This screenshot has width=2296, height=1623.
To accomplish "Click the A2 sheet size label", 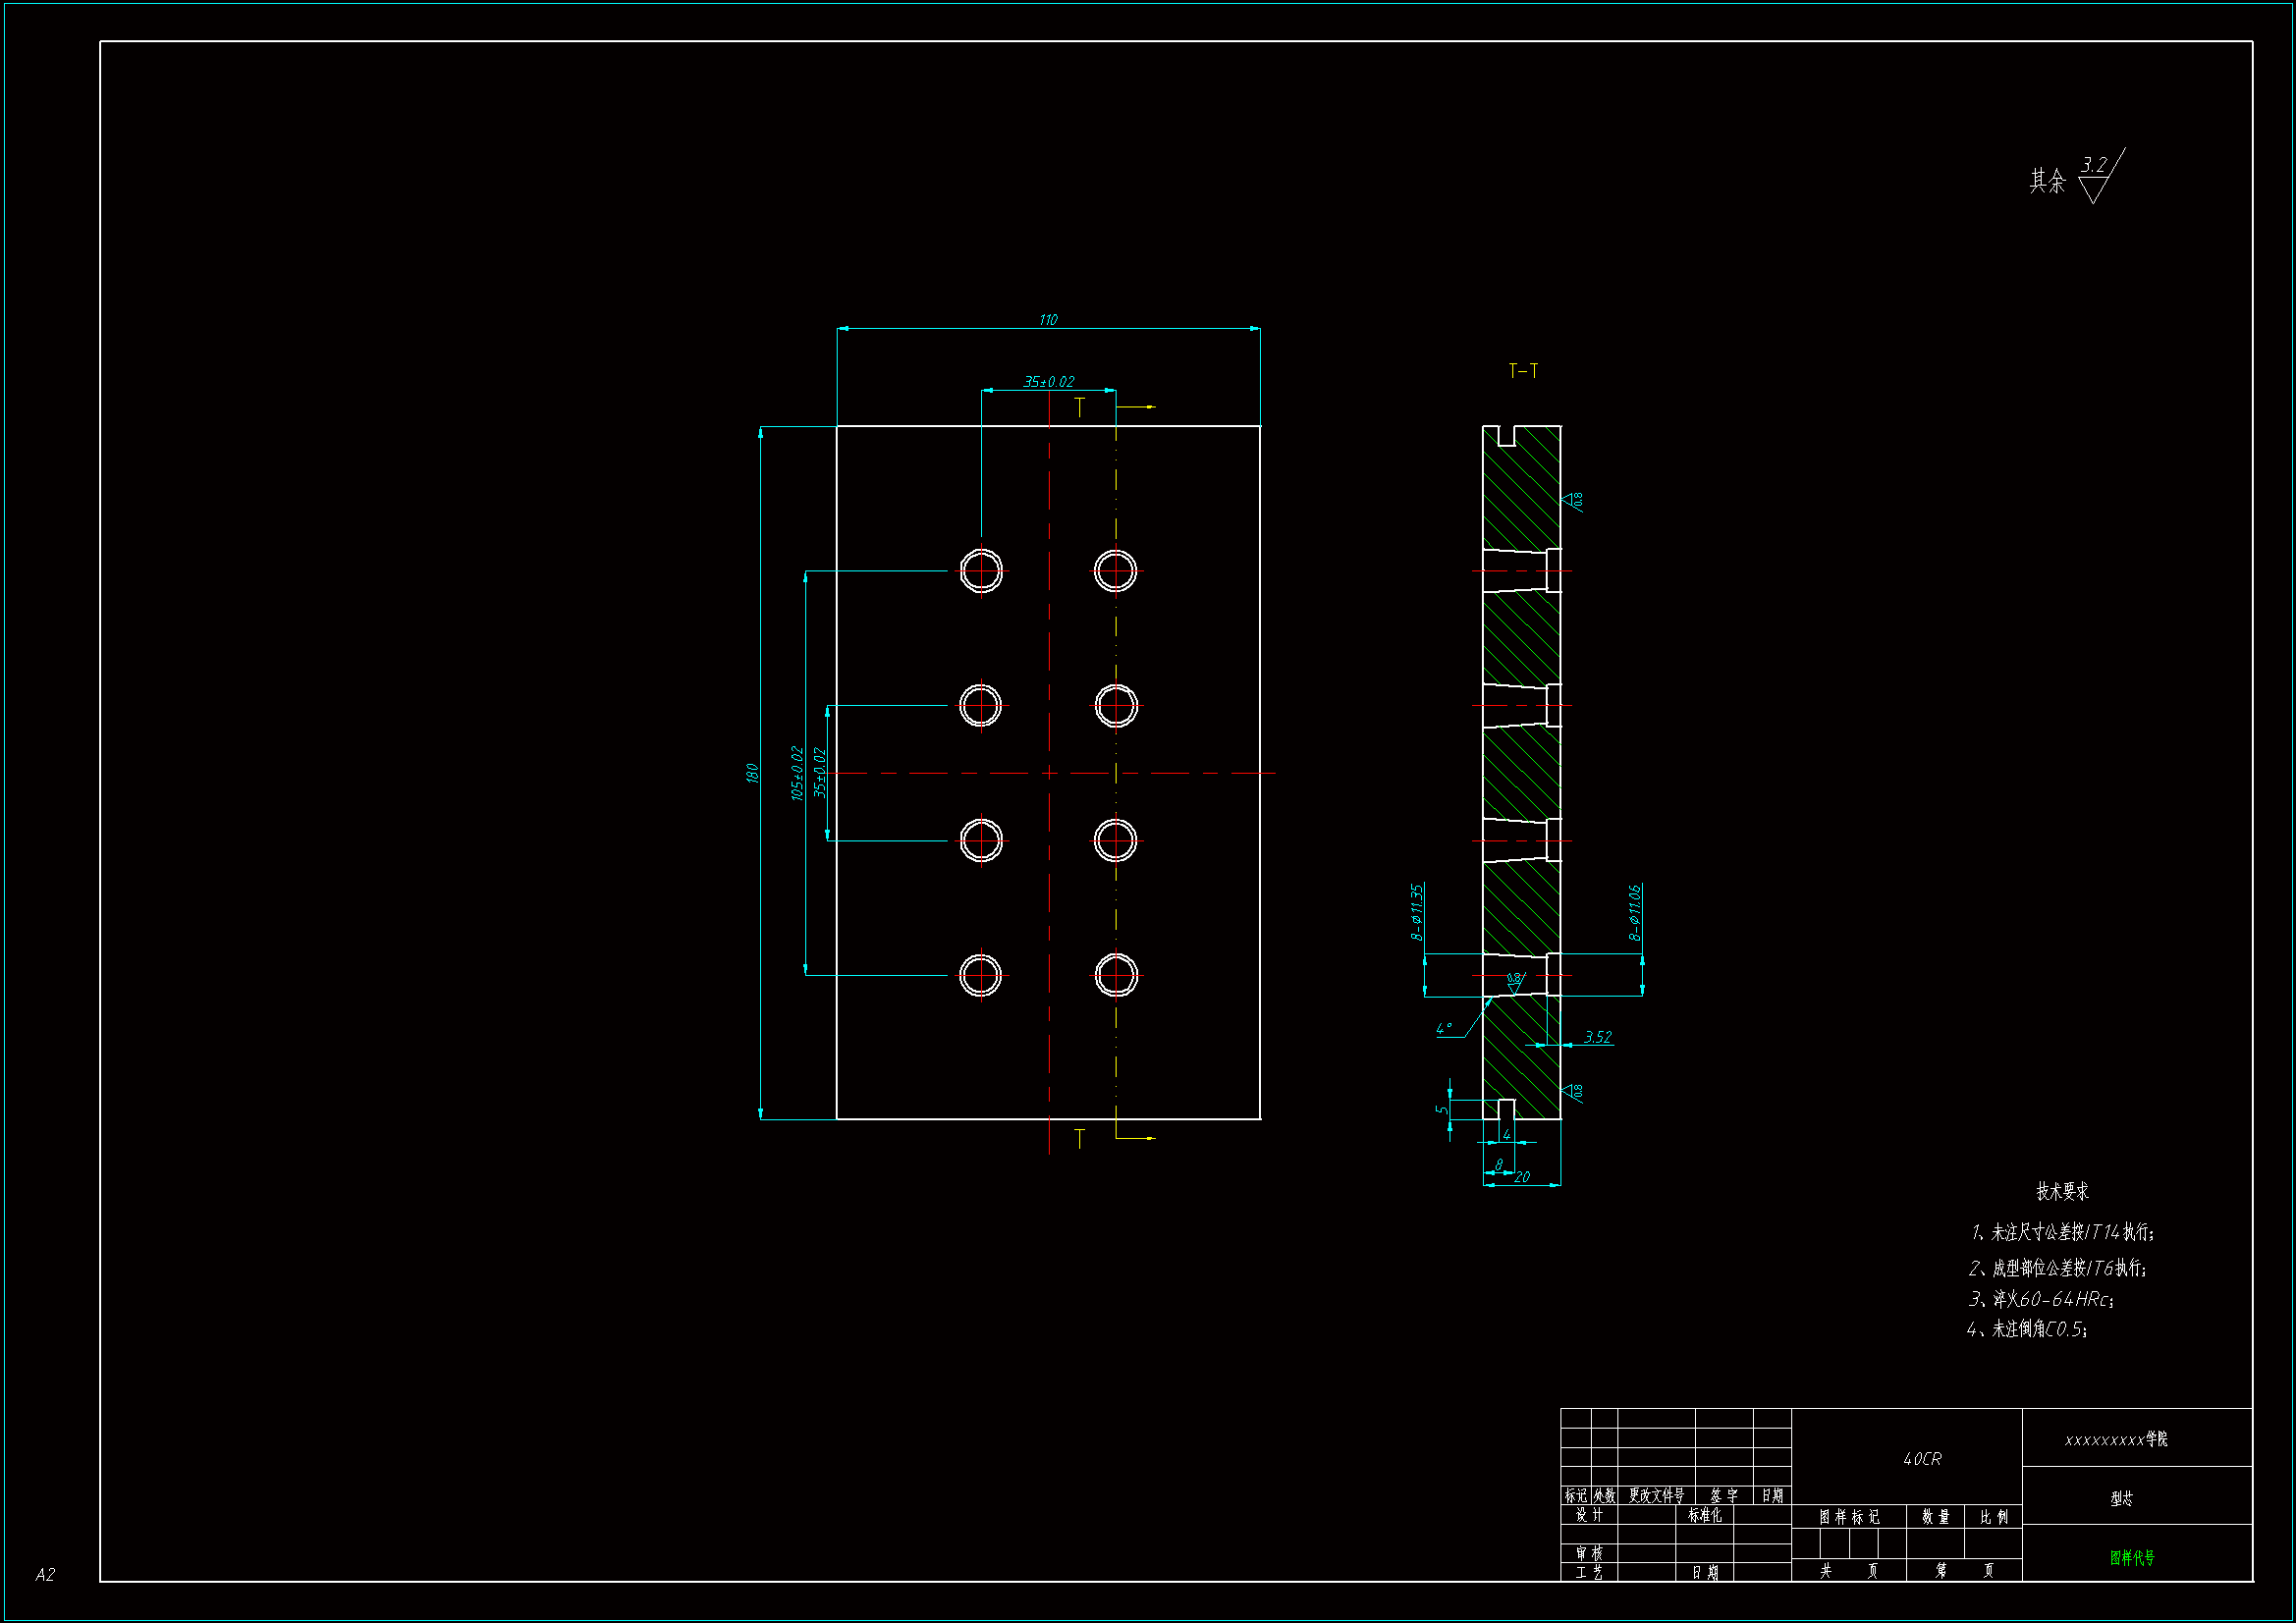I will [45, 1575].
